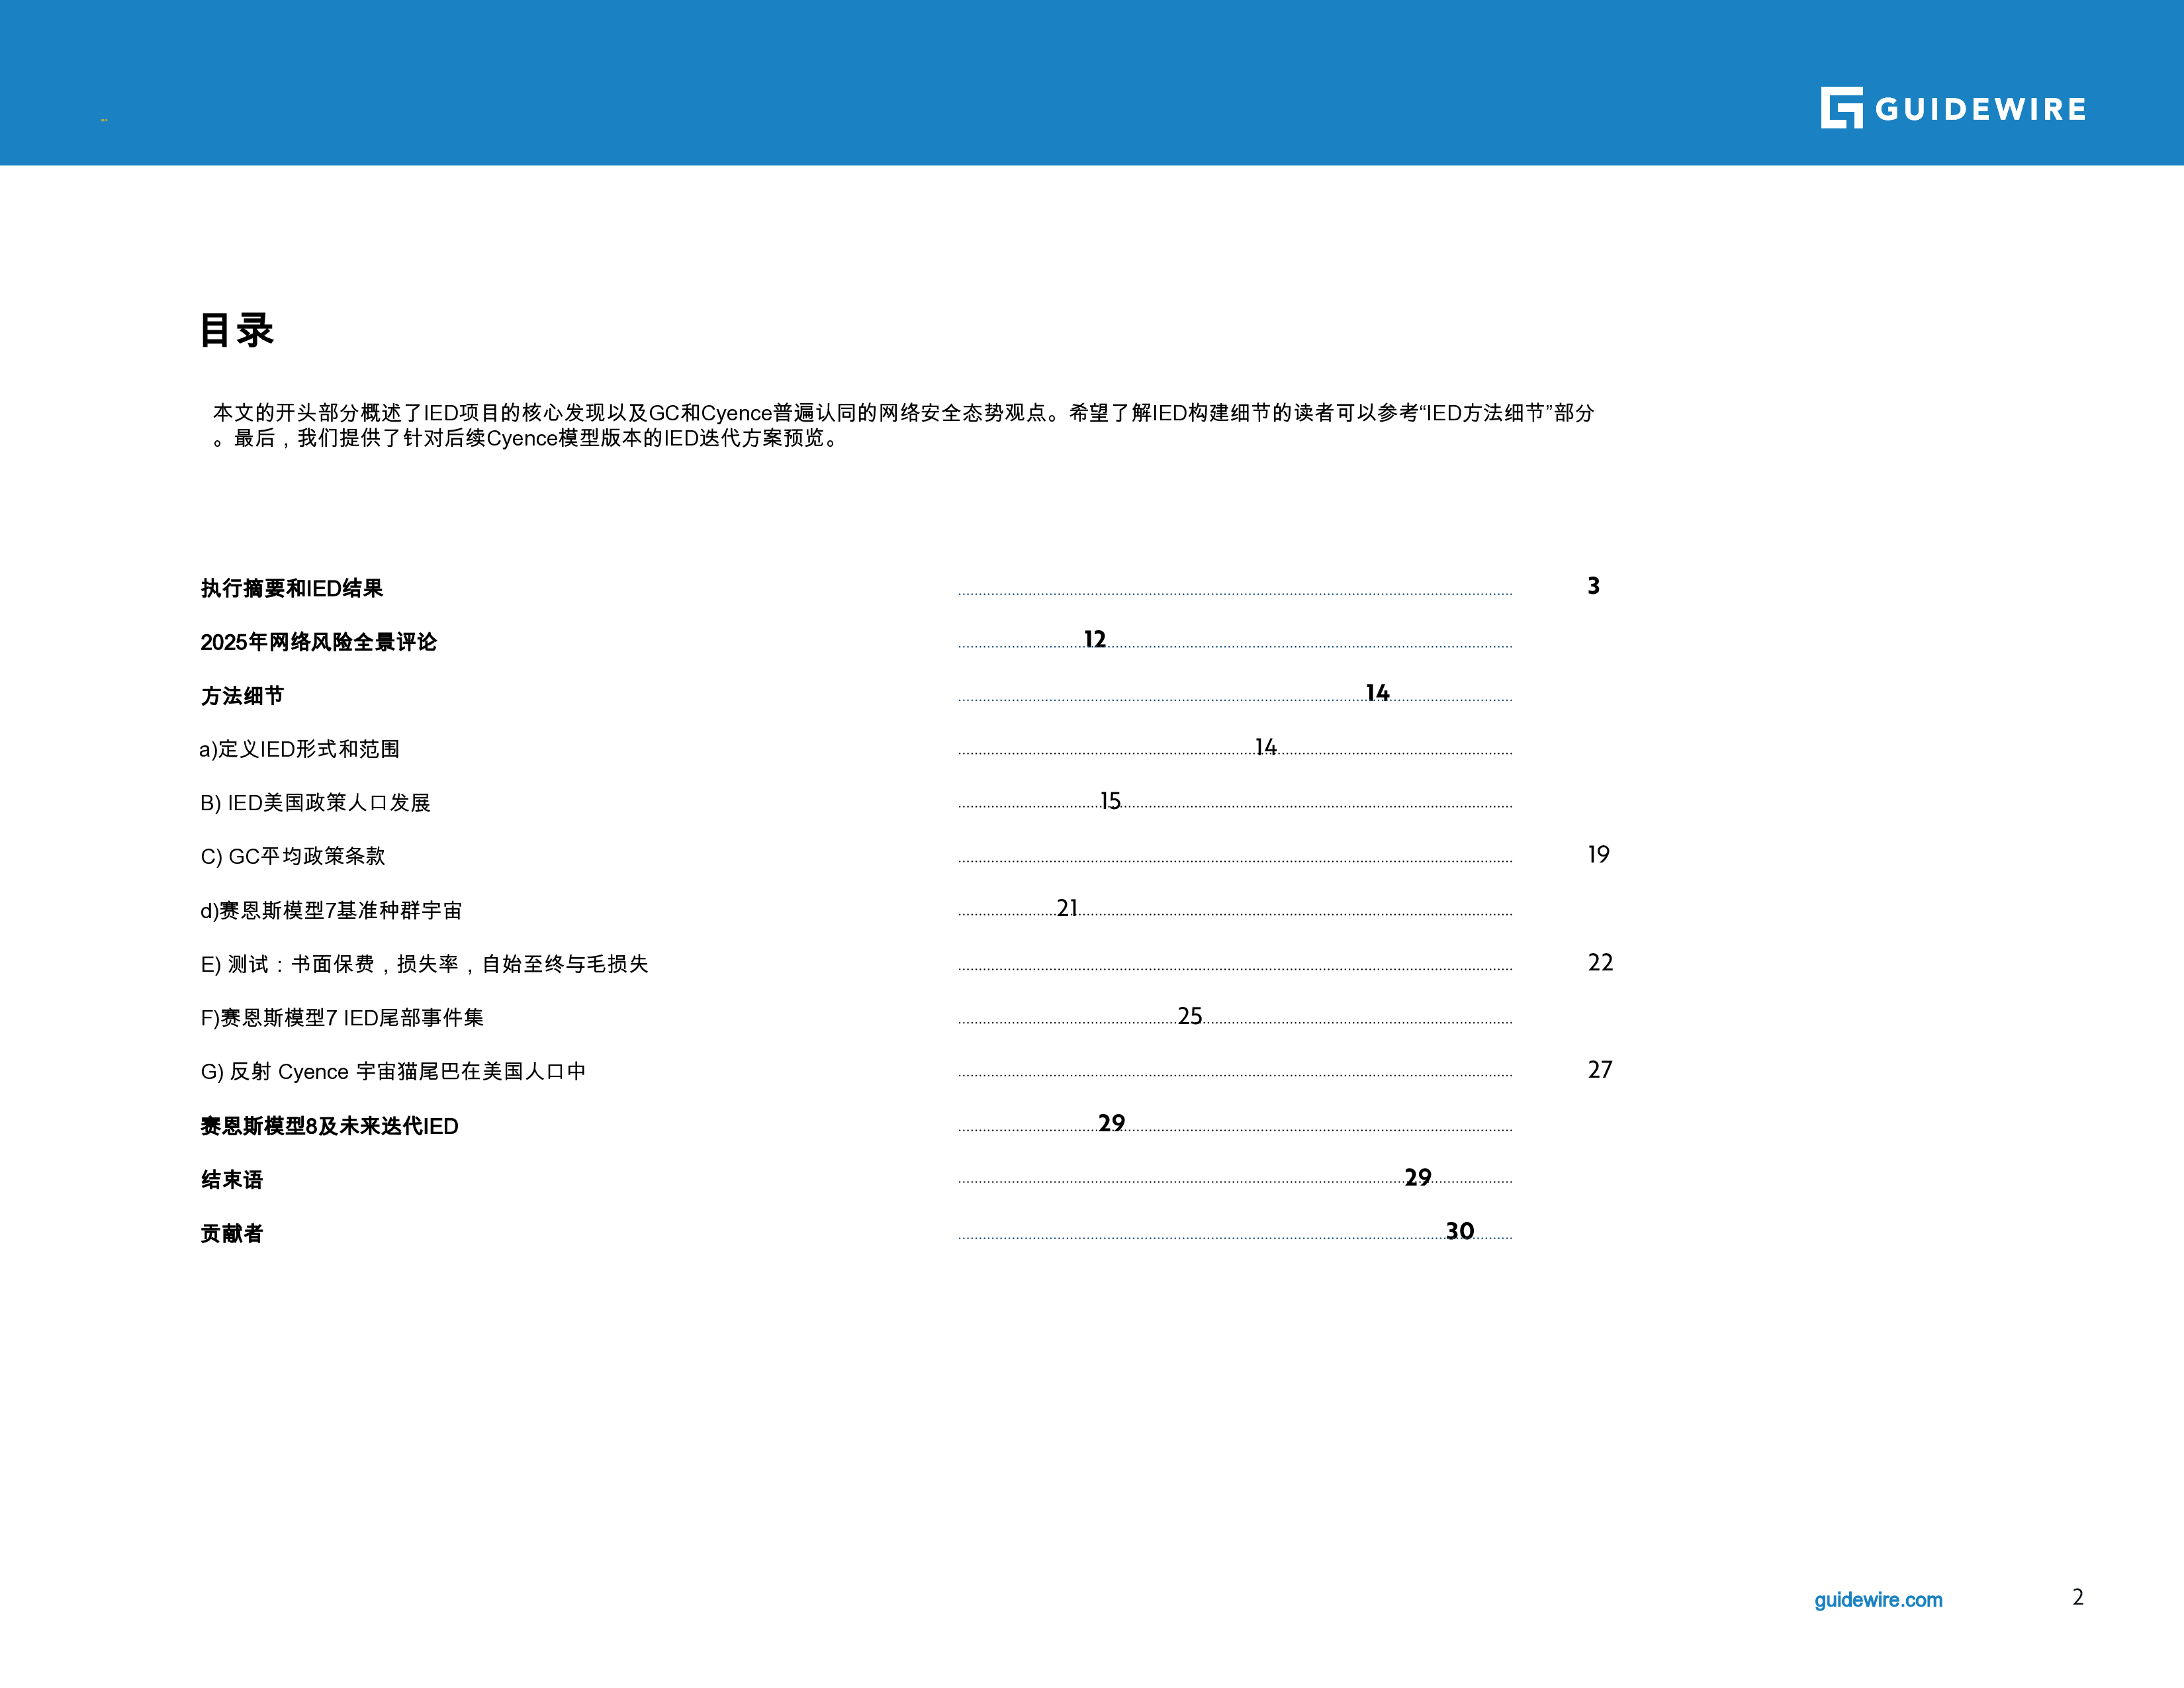
Task: Open the 方法细节 section entry
Action: point(242,695)
